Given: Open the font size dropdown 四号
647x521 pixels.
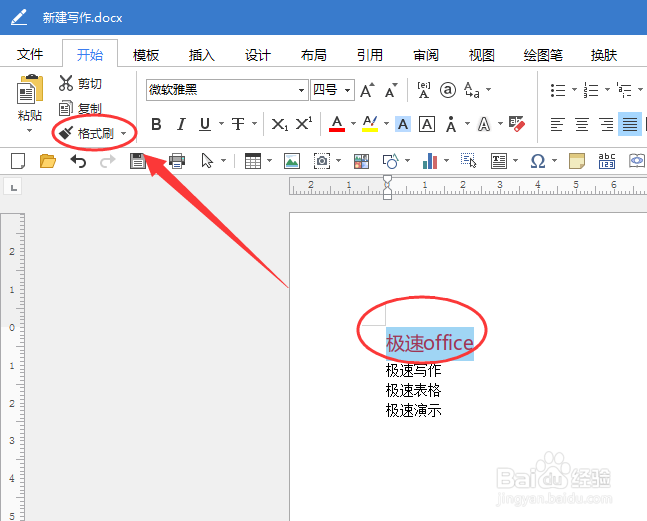Looking at the screenshot, I should coord(347,90).
